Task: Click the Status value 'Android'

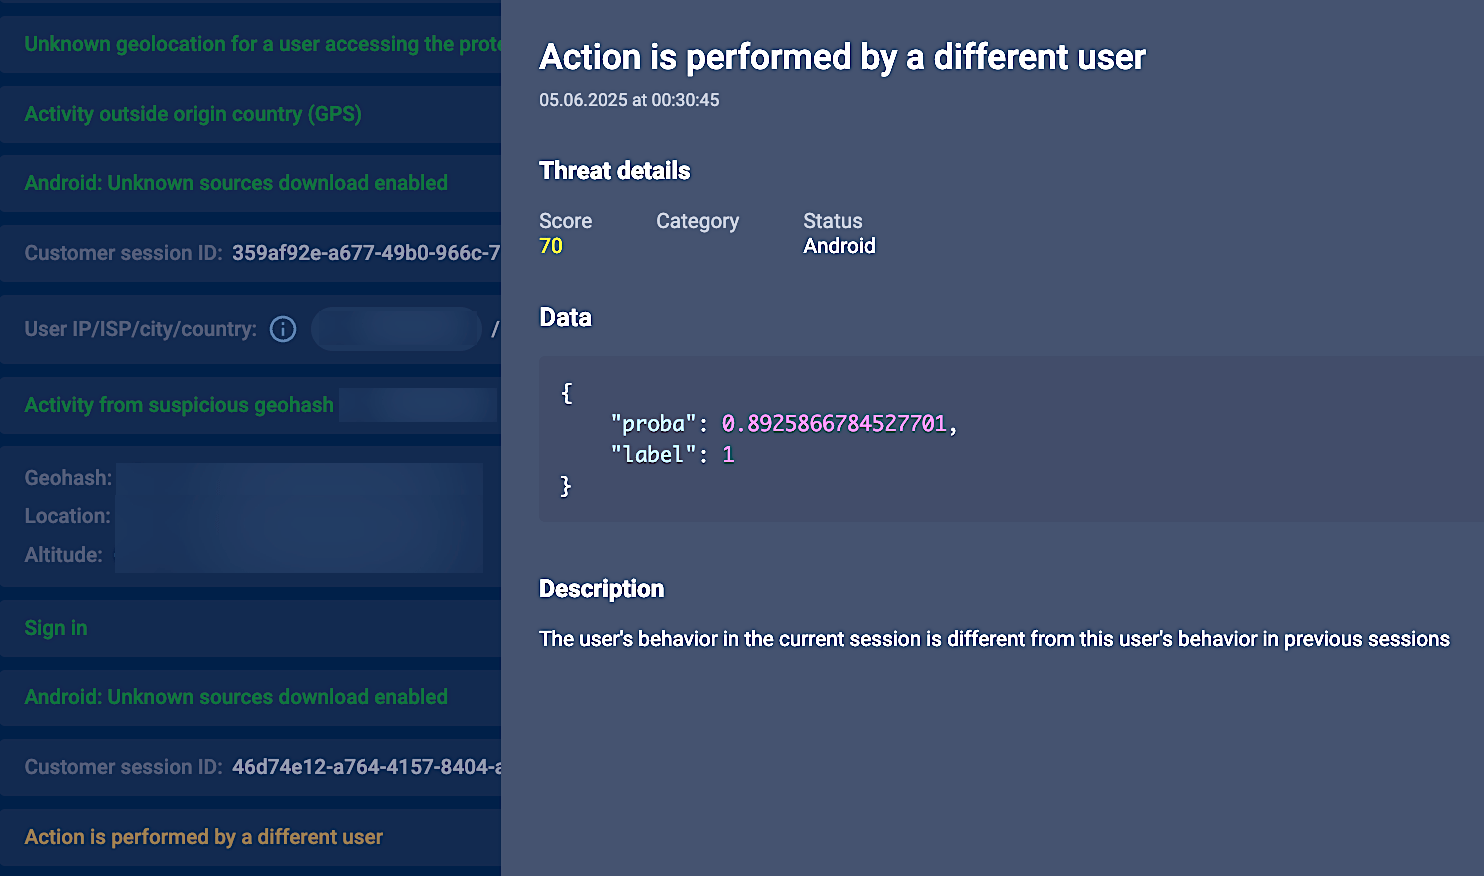Action: (839, 245)
